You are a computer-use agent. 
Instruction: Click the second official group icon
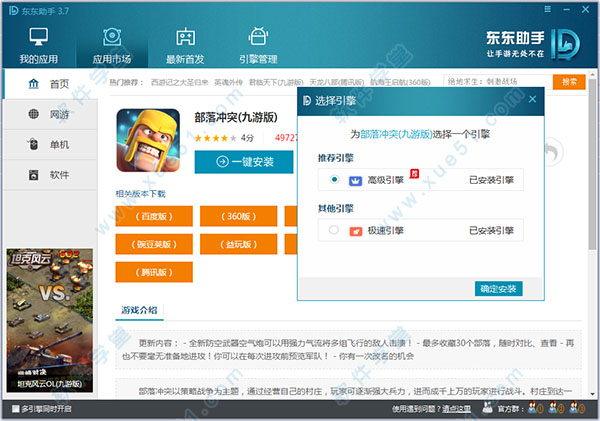(556, 407)
